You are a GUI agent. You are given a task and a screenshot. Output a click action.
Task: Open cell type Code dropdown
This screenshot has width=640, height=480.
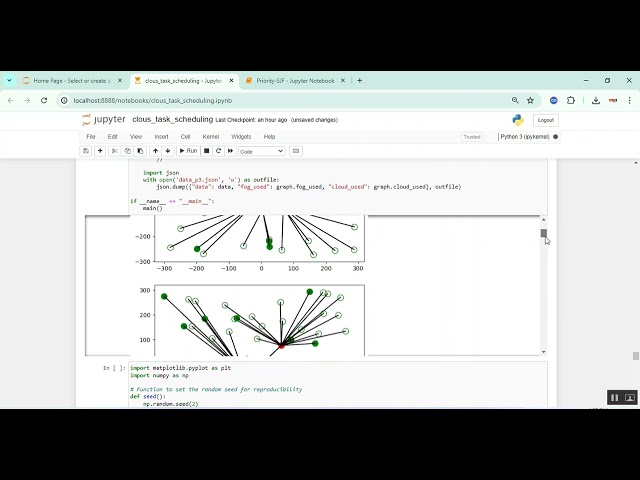point(261,151)
